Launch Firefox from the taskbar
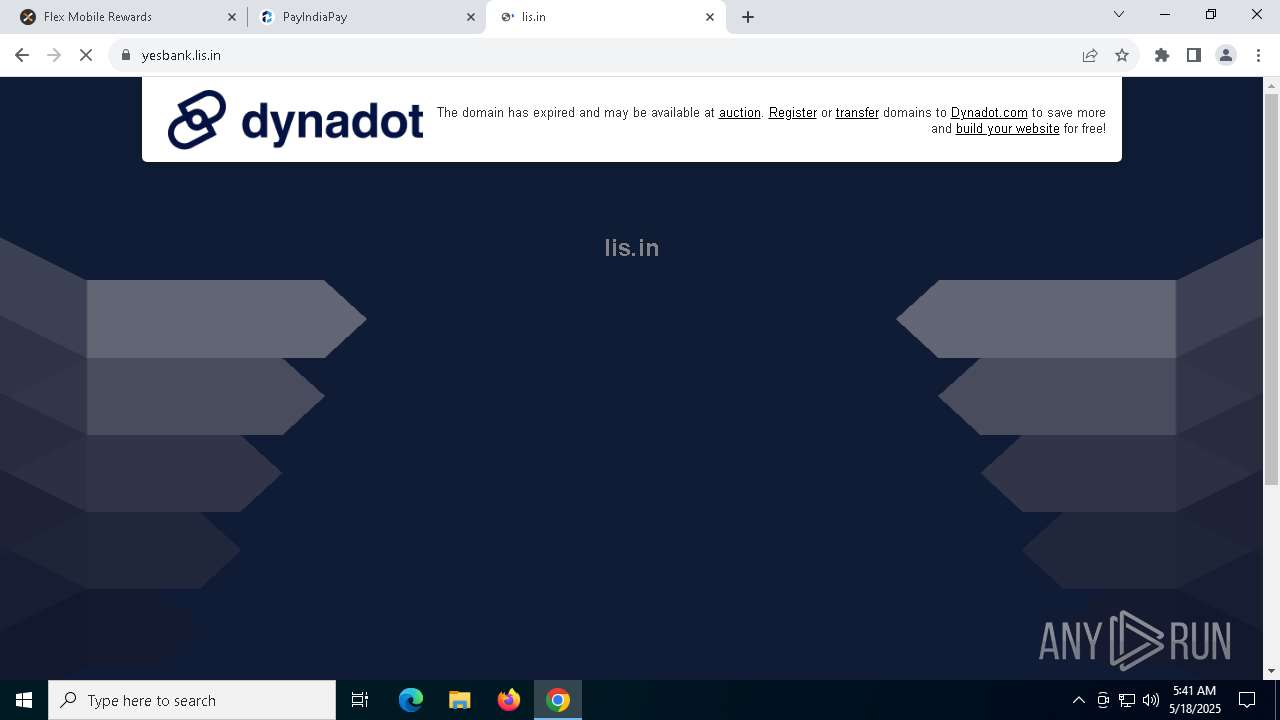This screenshot has width=1280, height=720. [509, 700]
